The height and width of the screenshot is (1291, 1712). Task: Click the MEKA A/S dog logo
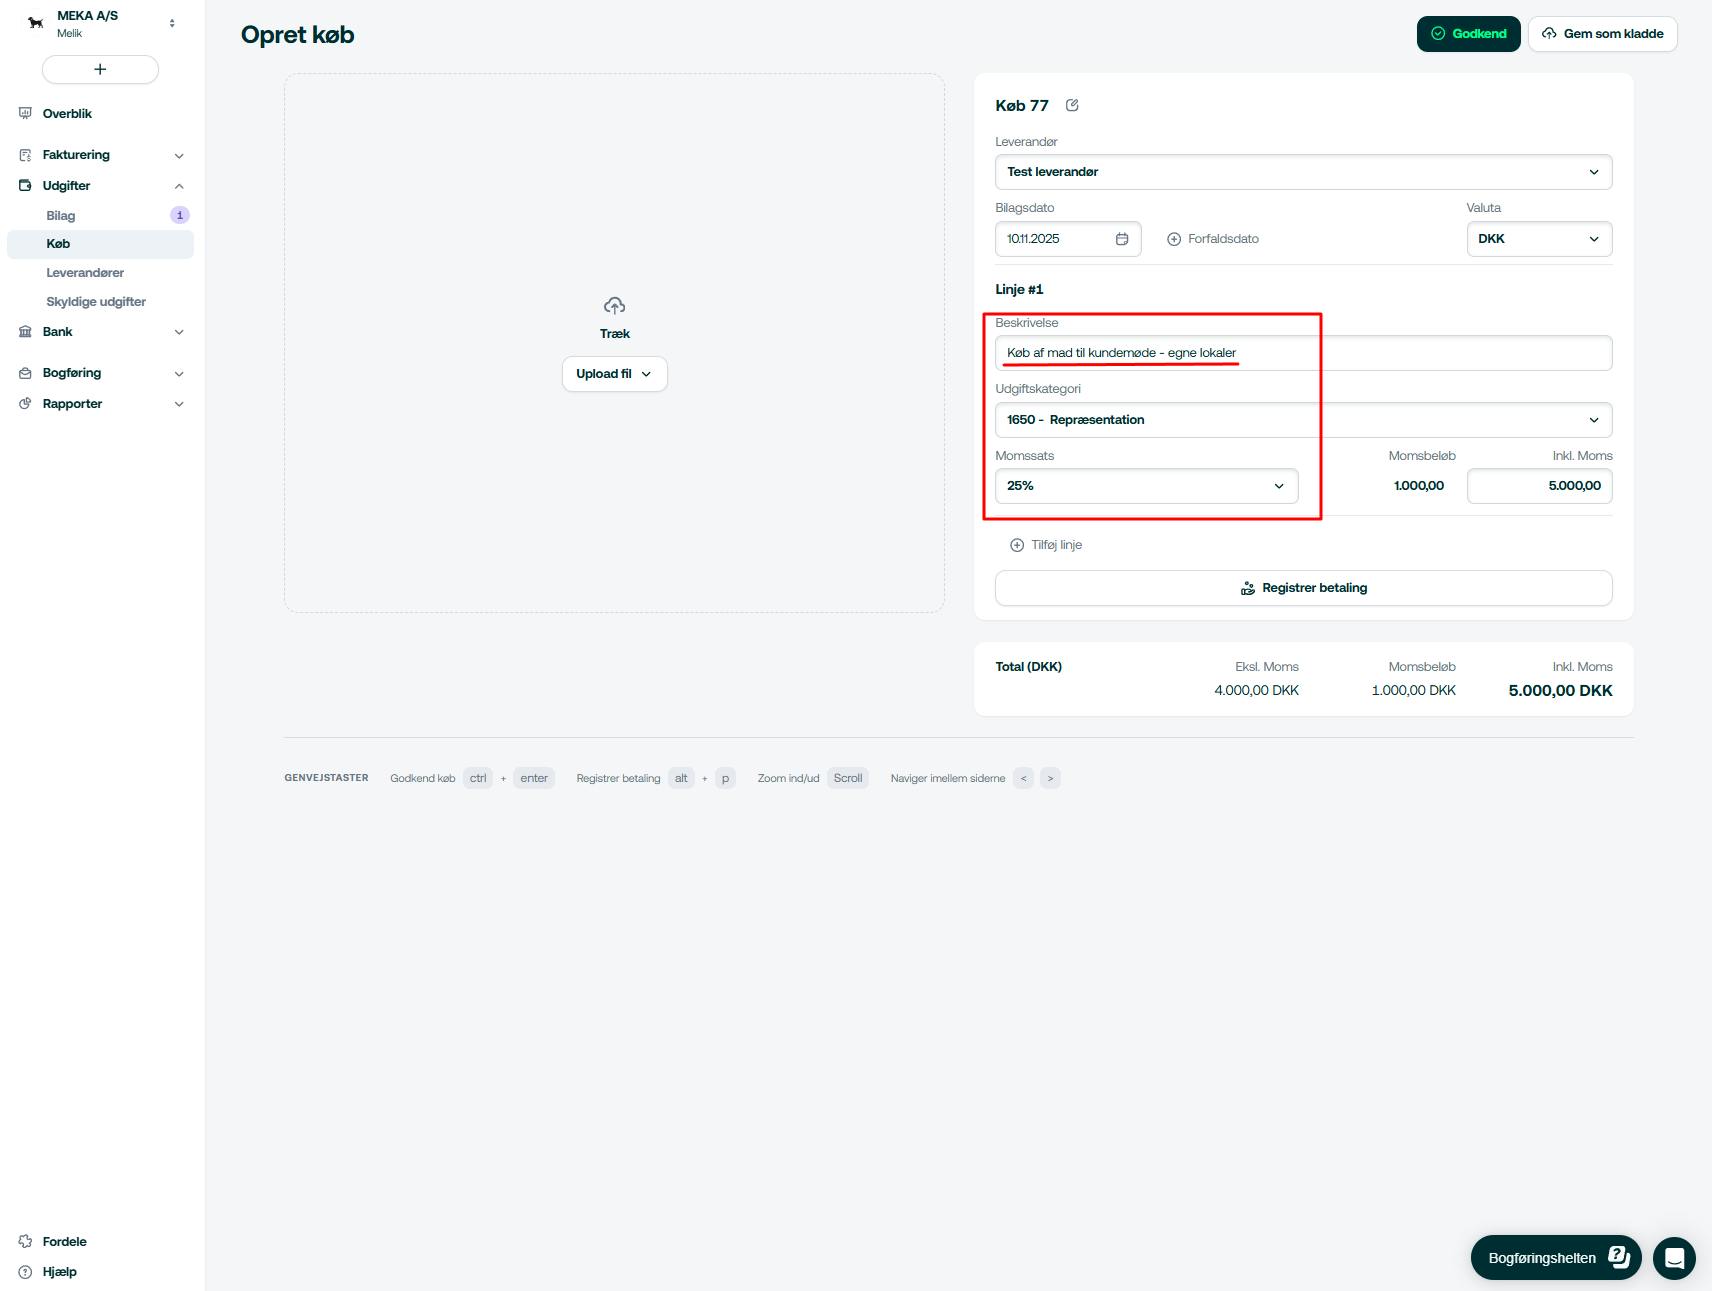click(x=36, y=23)
